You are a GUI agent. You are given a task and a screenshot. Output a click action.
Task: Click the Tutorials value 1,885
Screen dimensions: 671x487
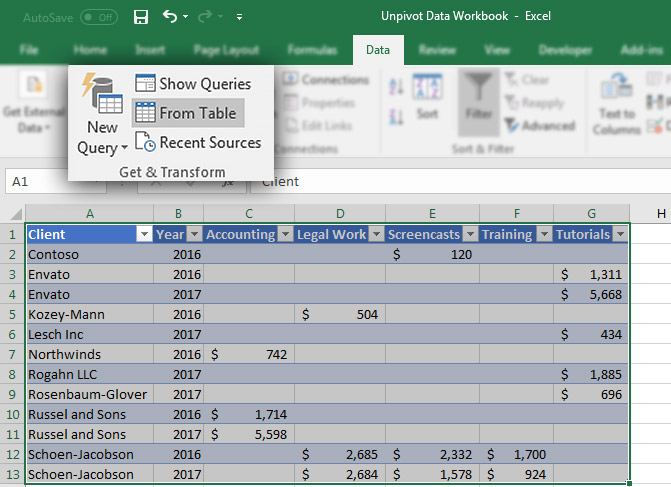pyautogui.click(x=591, y=374)
